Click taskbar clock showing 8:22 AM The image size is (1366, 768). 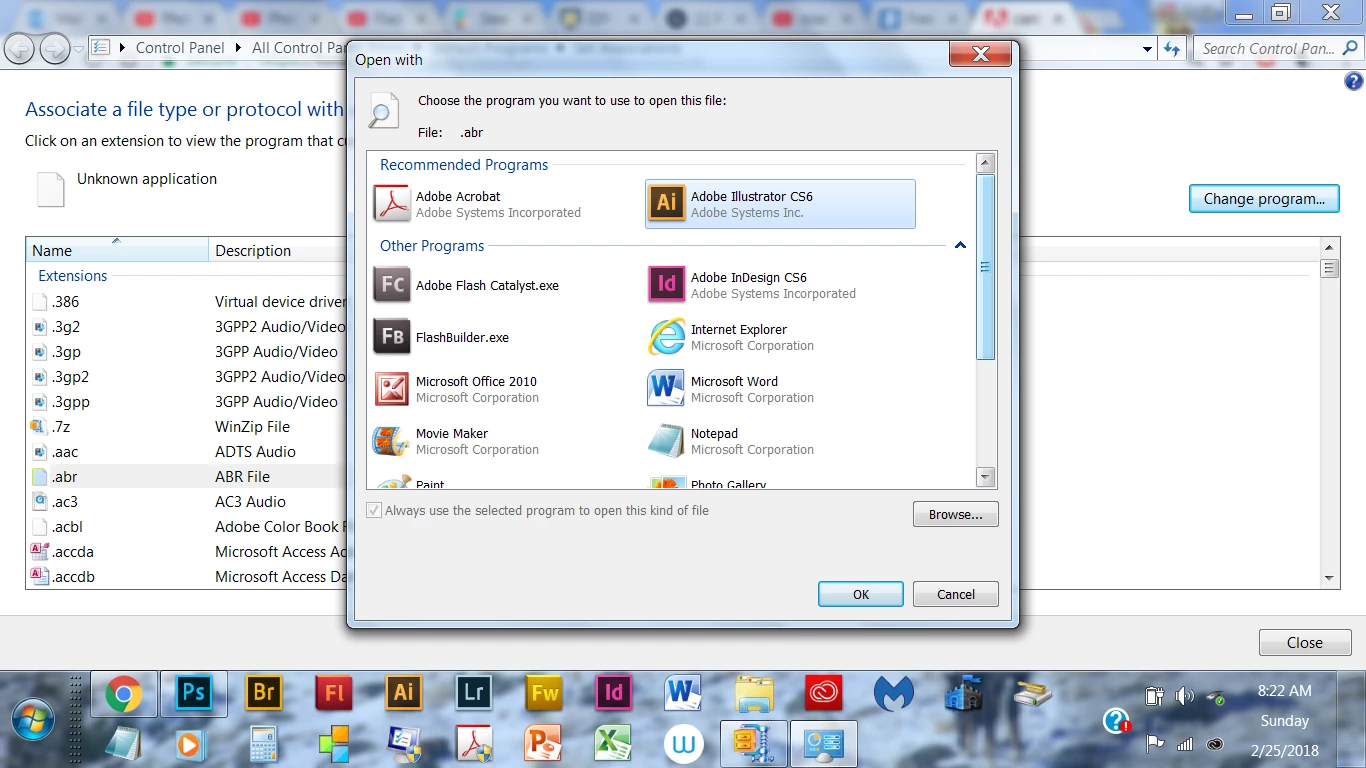1284,691
